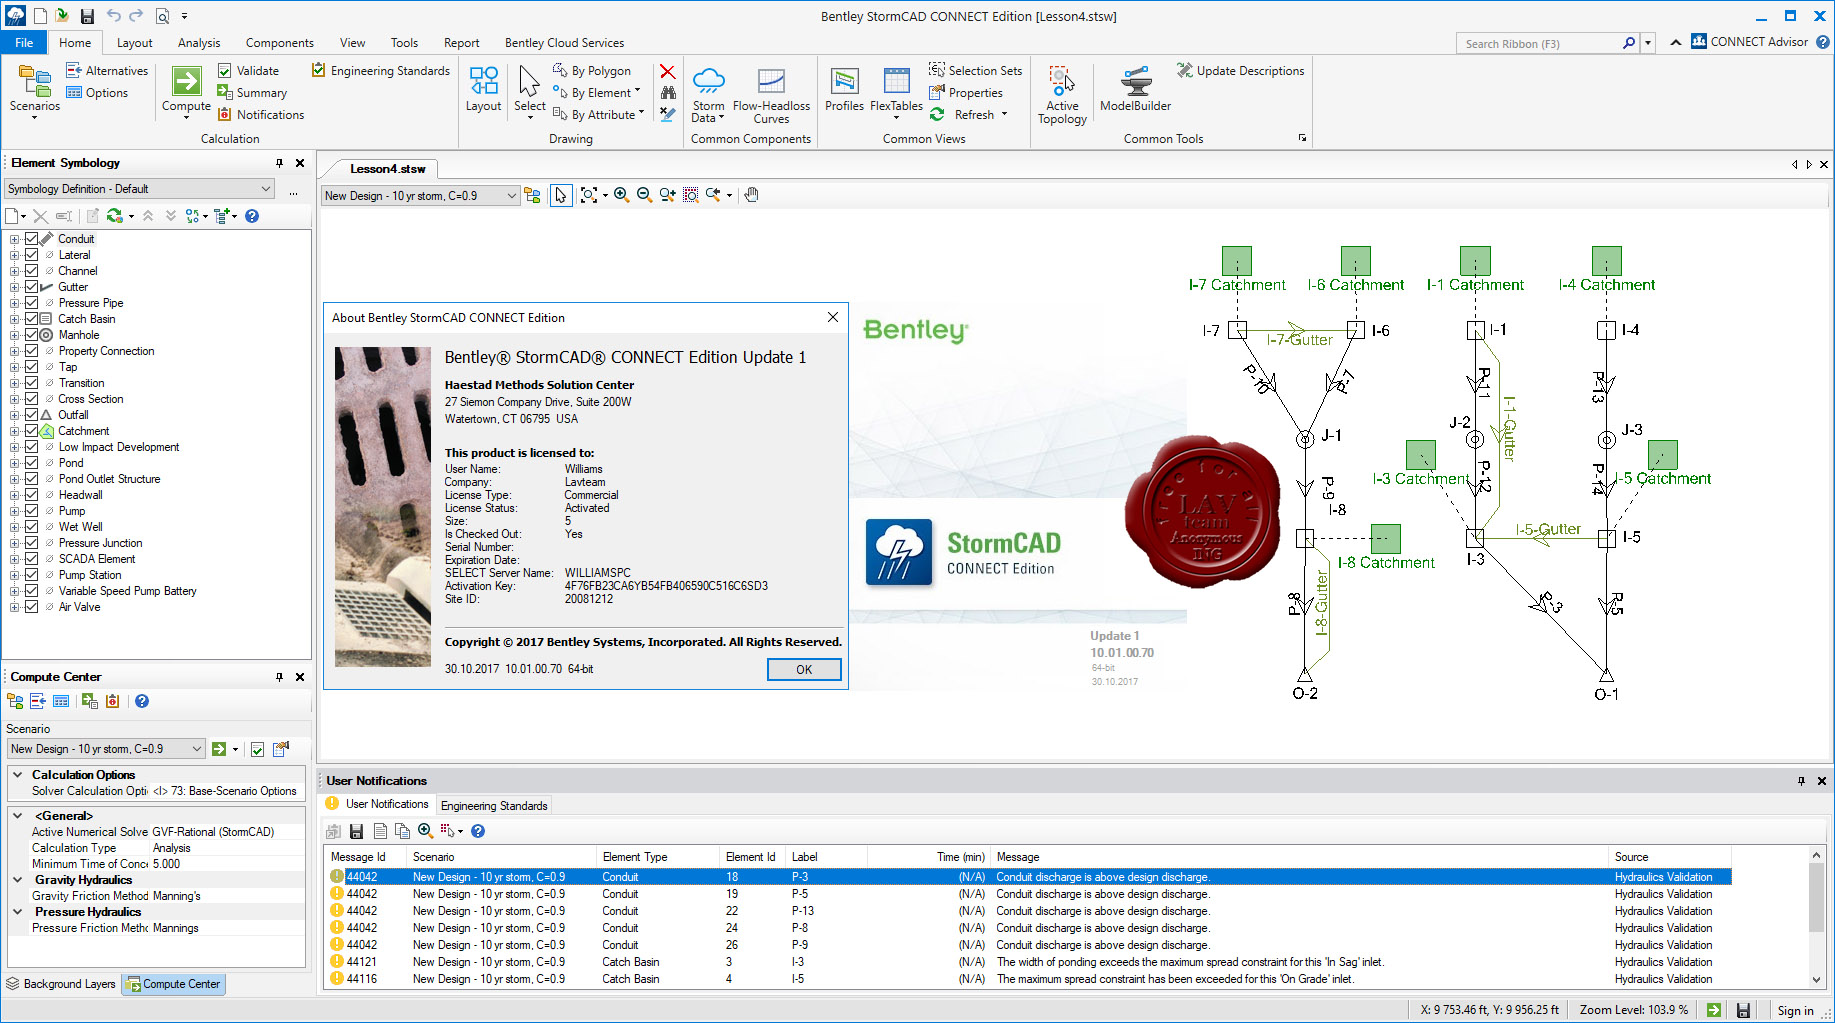Toggle Pump Station symbology checkbox
This screenshot has height=1023, width=1835.
pyautogui.click(x=31, y=575)
